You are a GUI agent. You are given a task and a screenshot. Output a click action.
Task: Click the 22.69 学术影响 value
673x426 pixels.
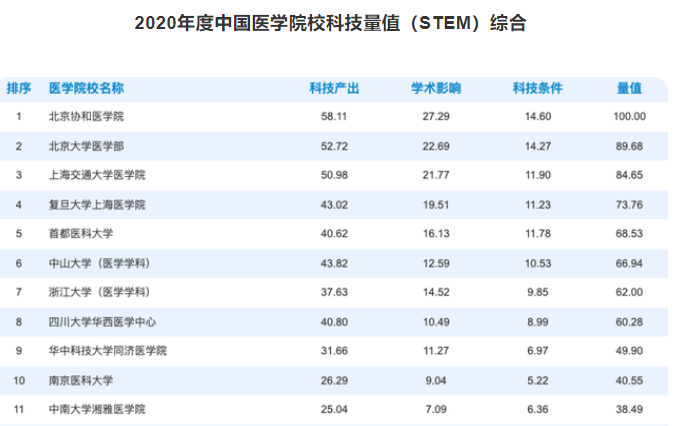click(436, 146)
